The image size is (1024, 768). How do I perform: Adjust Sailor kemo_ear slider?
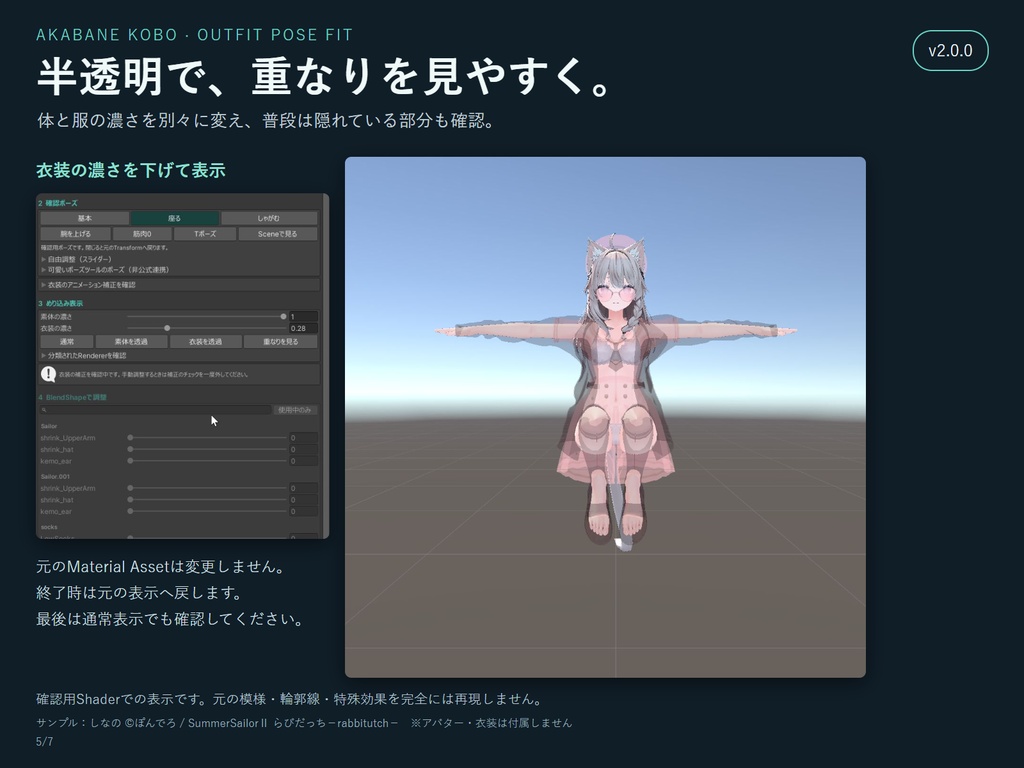pos(208,462)
